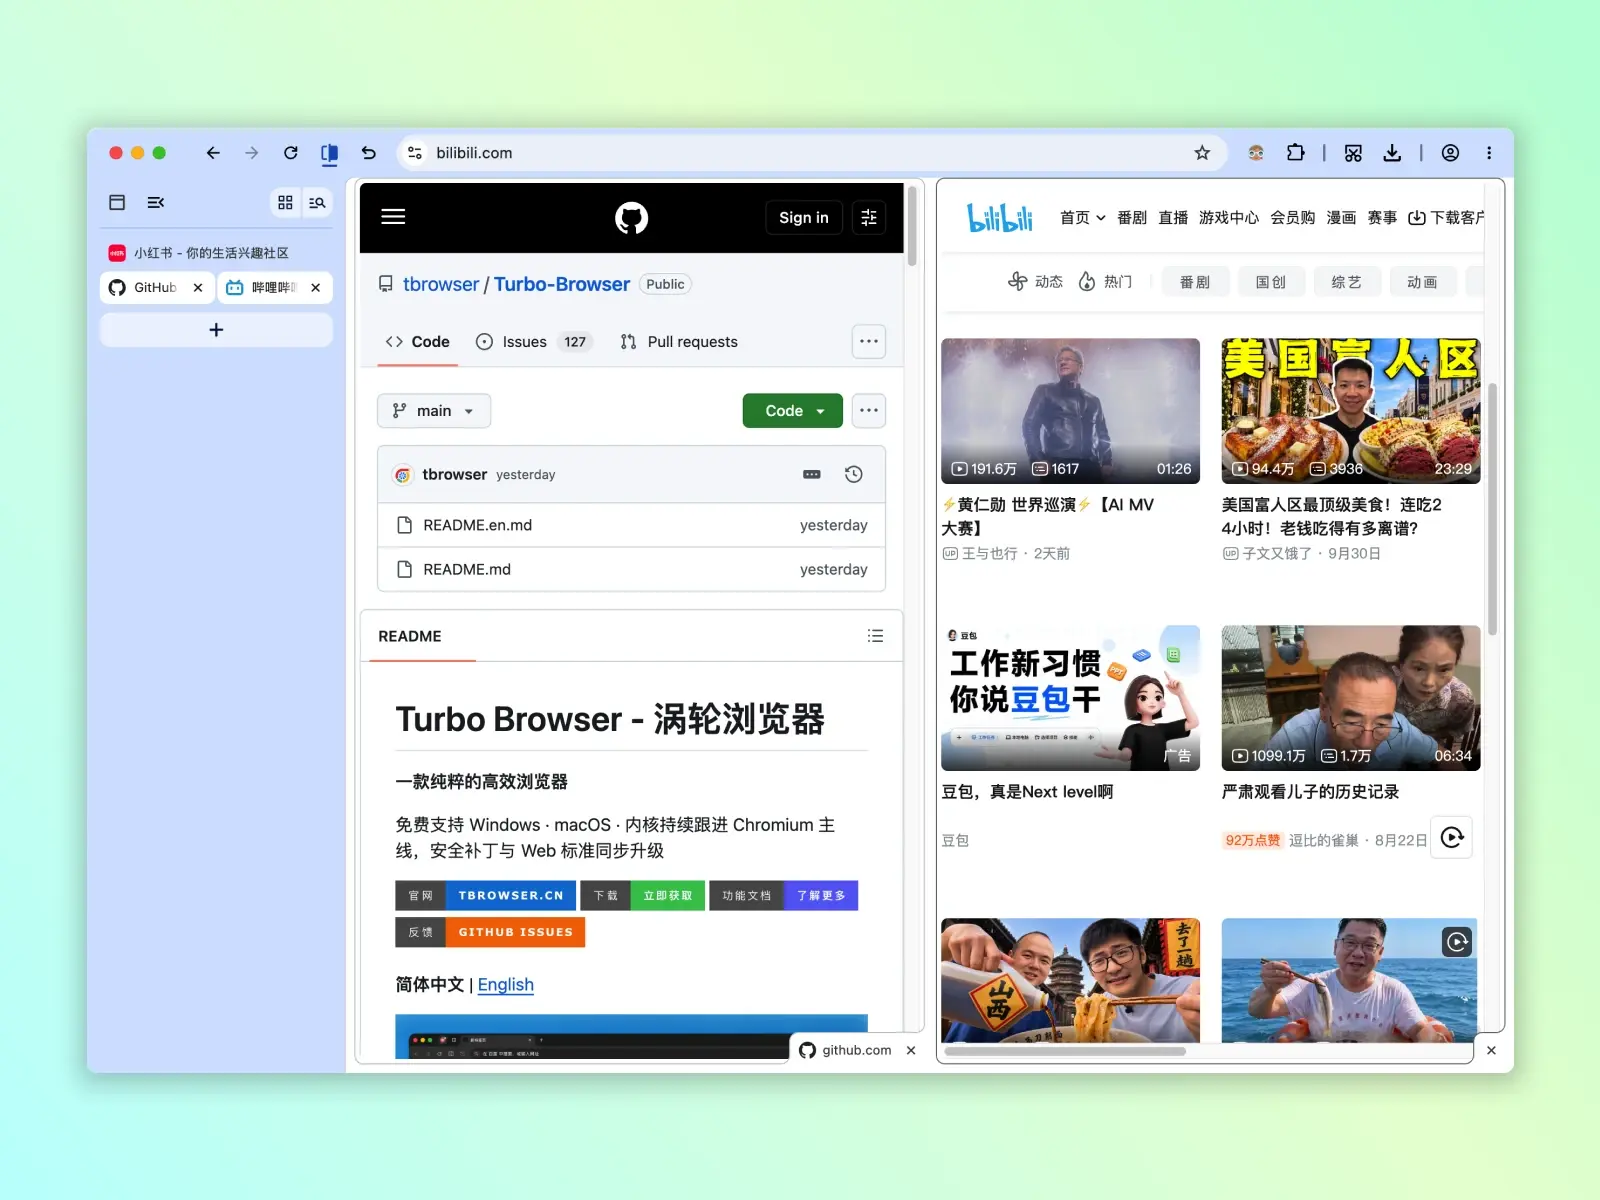Click the GitHub Octocat logo
The image size is (1600, 1200).
pyautogui.click(x=631, y=217)
